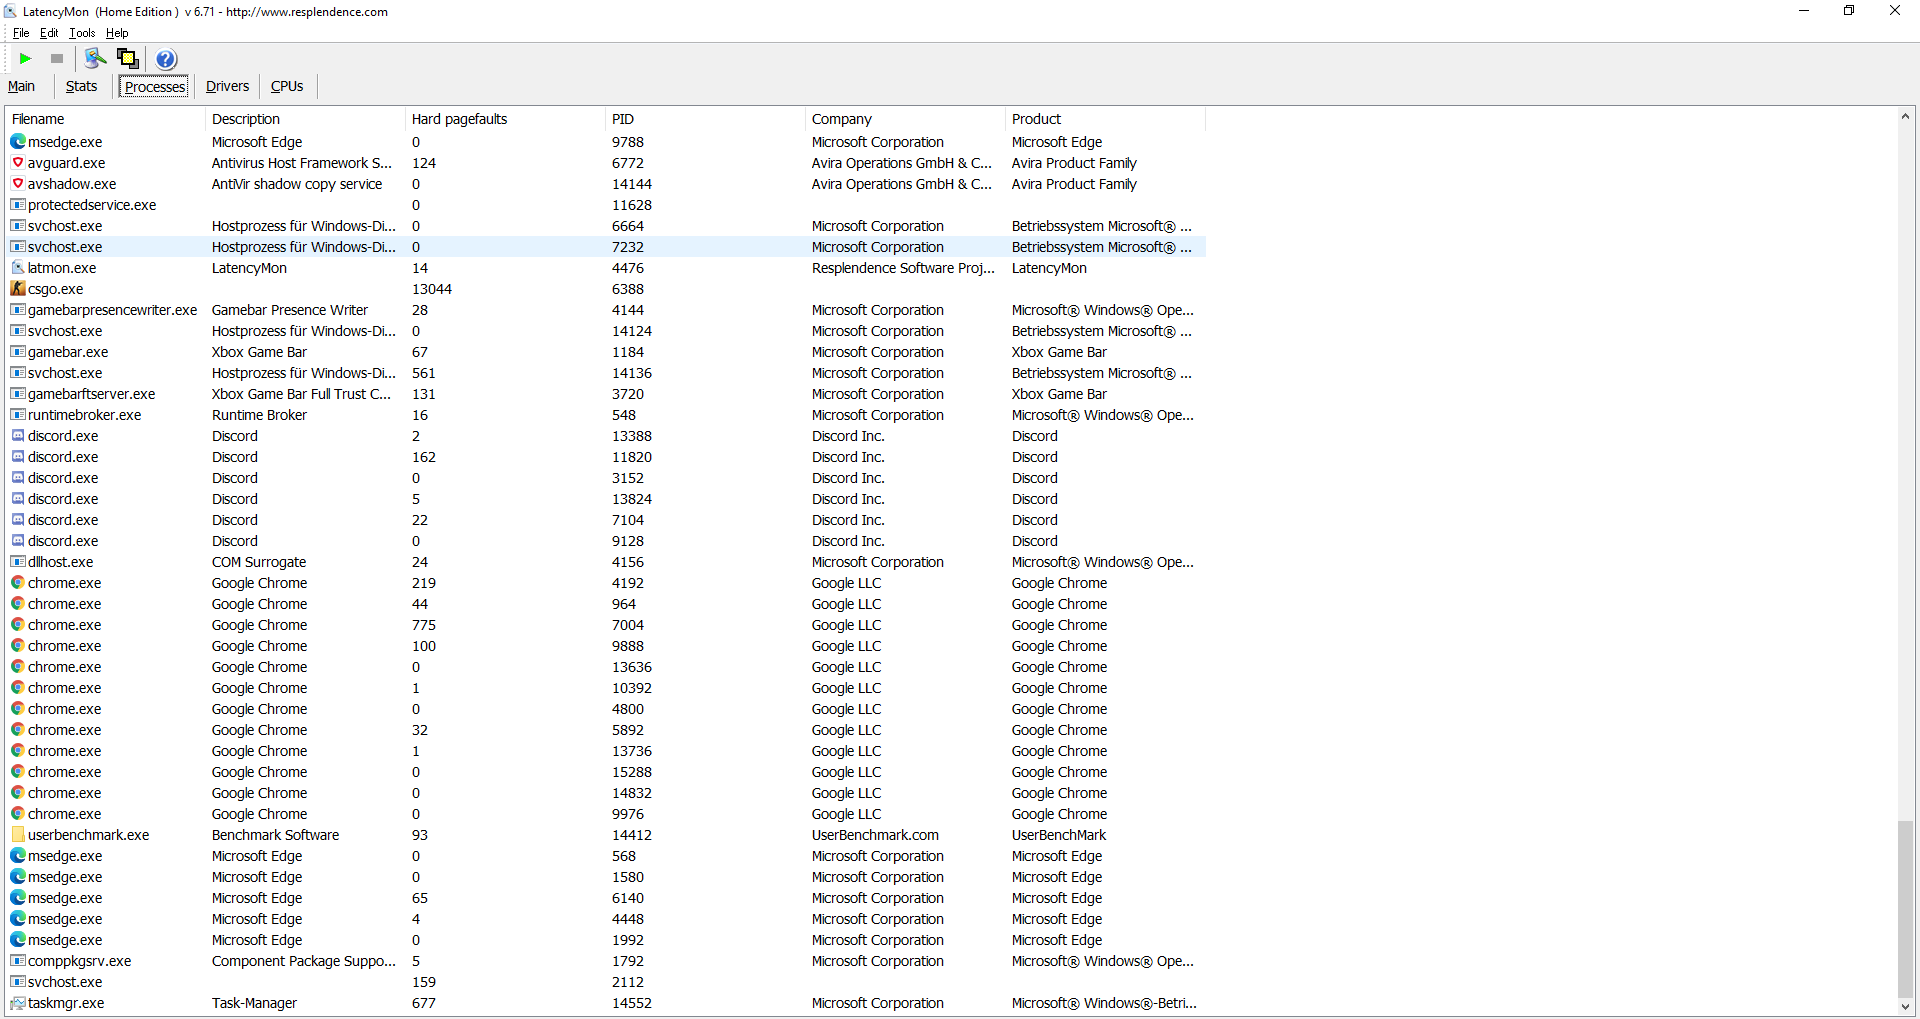Open help with the blue question mark icon
Screen dimensions: 1920x1019
166,59
